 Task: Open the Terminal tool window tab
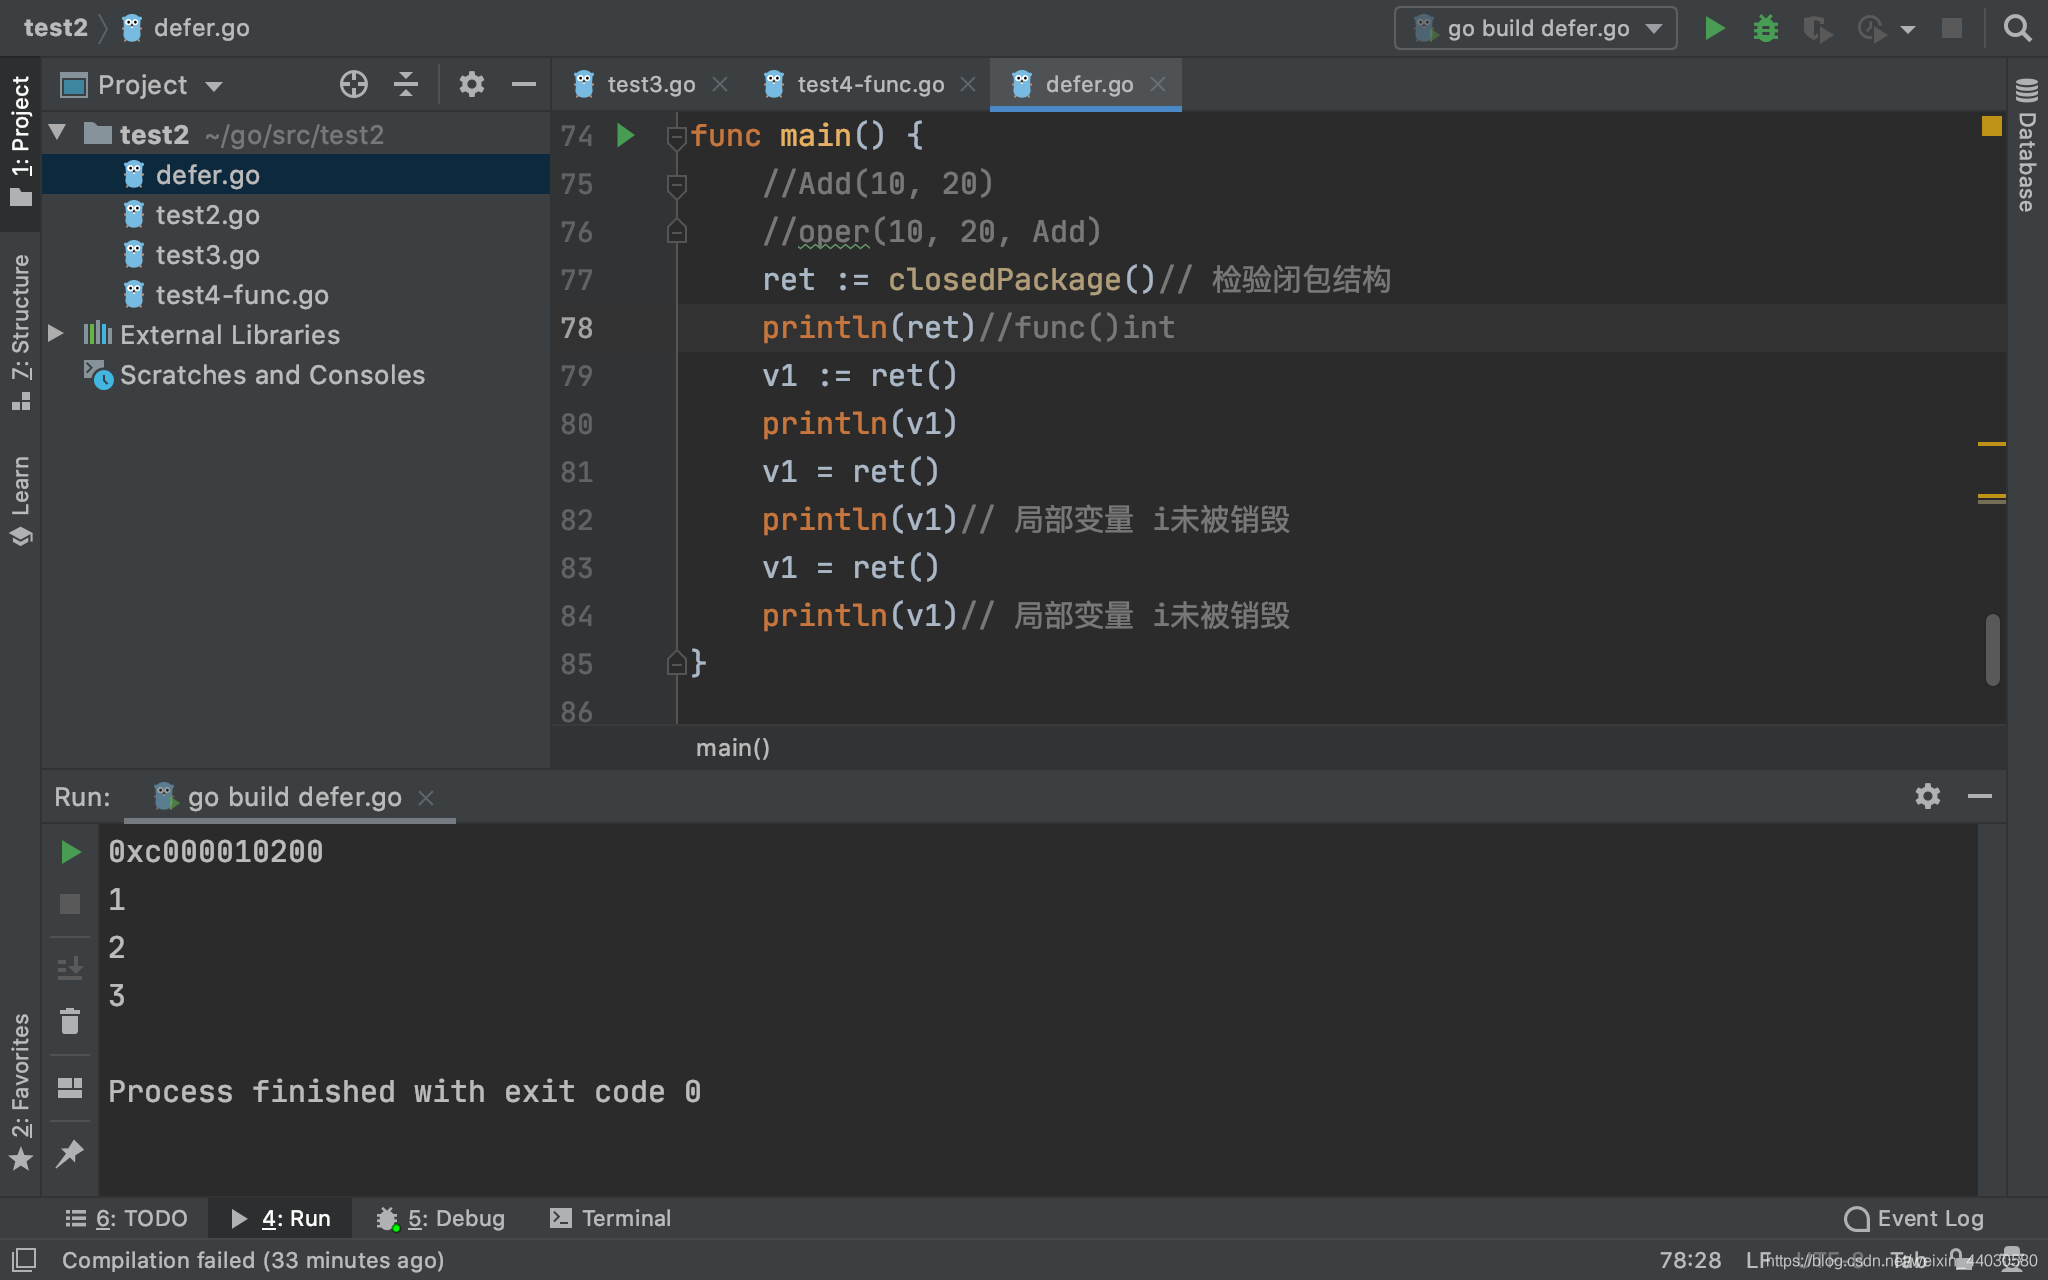611,1218
